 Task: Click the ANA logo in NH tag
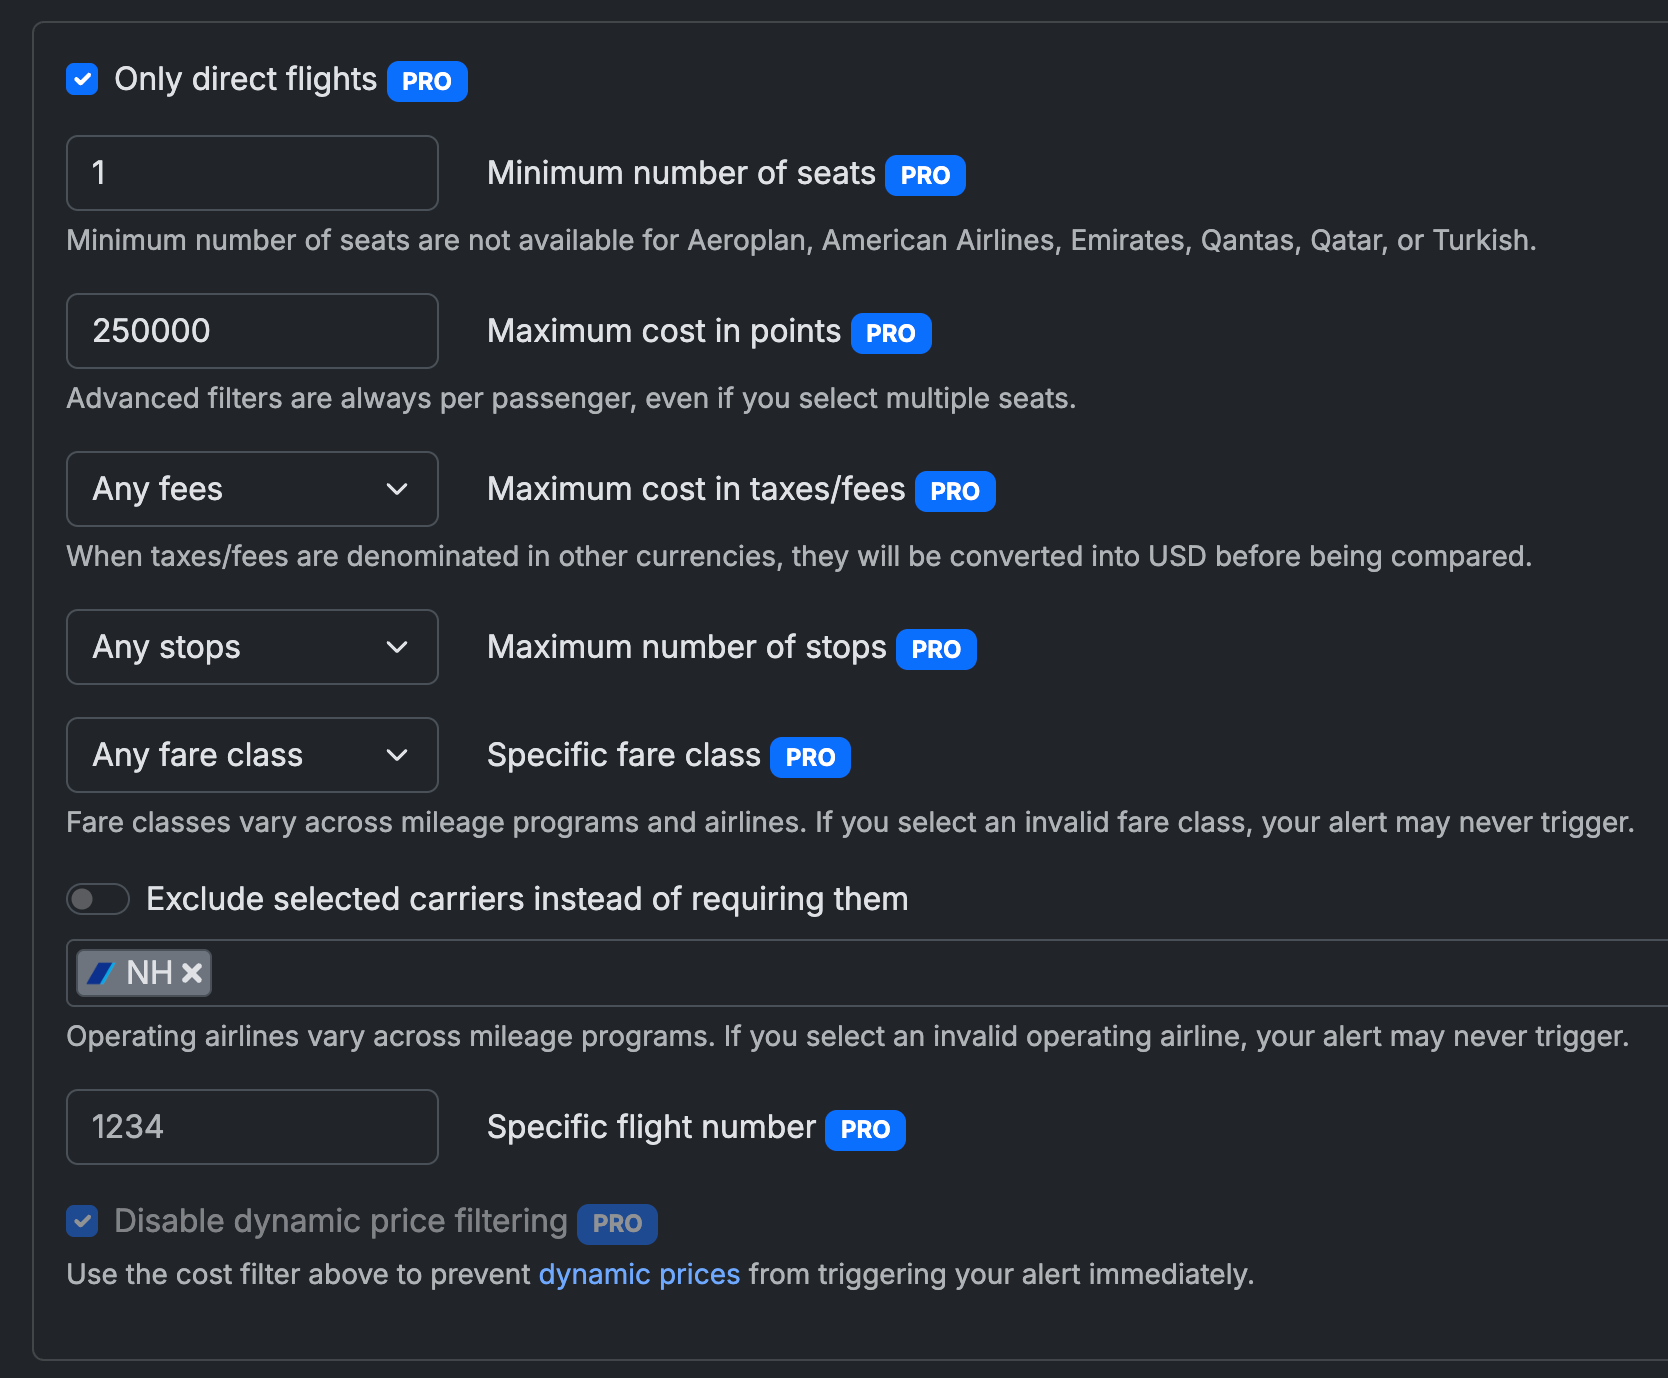coord(101,973)
